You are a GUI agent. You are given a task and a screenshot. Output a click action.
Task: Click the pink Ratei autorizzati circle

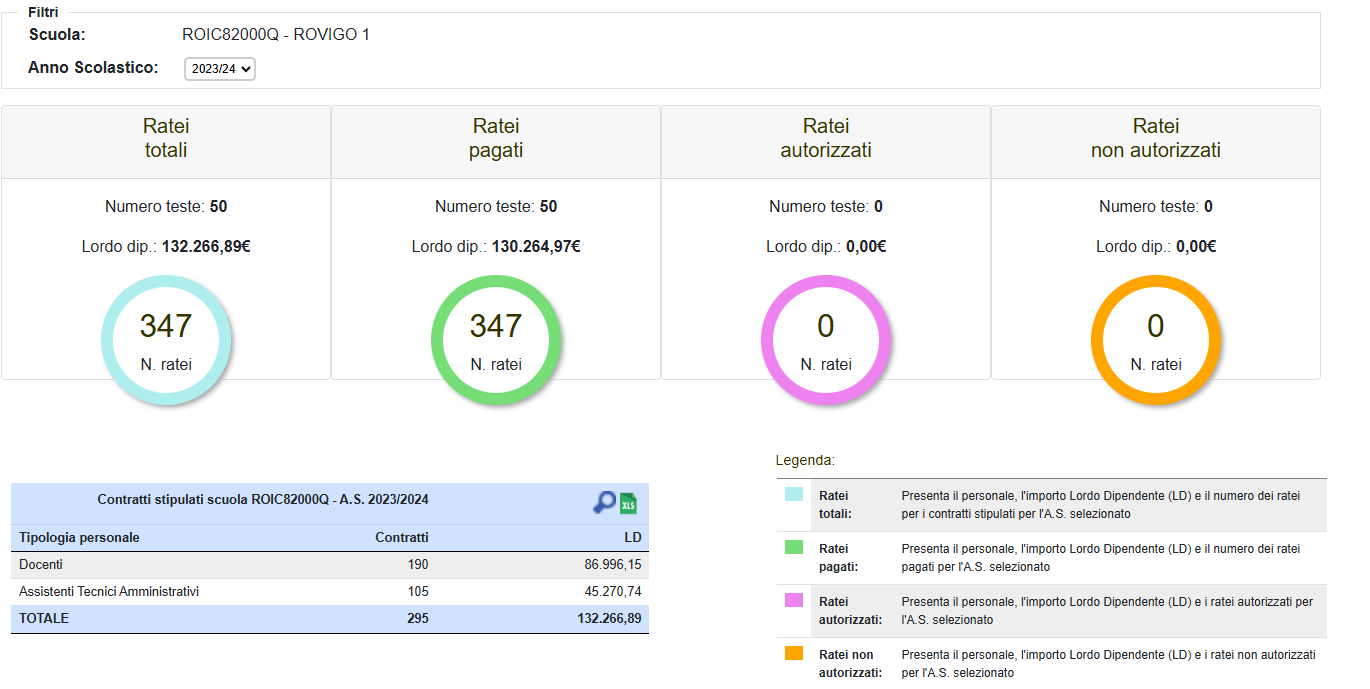click(x=826, y=340)
